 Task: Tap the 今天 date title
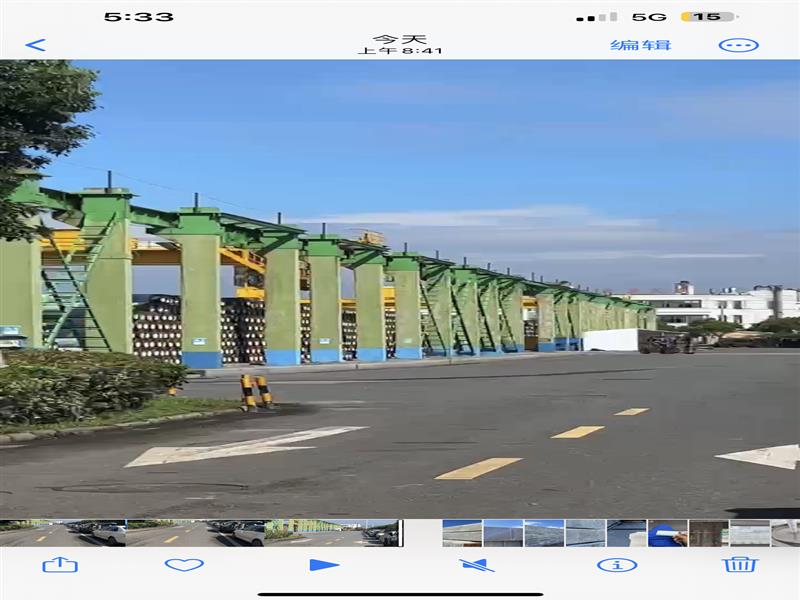point(400,40)
